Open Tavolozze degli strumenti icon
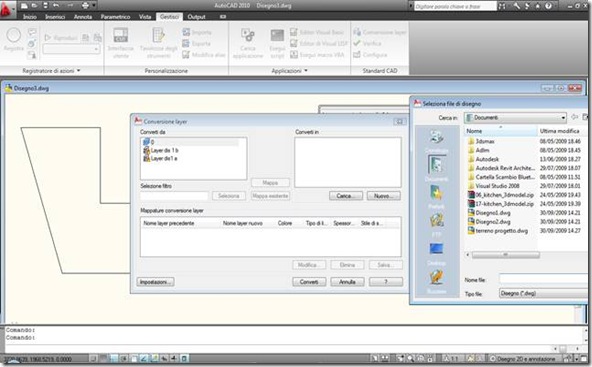The image size is (592, 367). click(x=158, y=35)
